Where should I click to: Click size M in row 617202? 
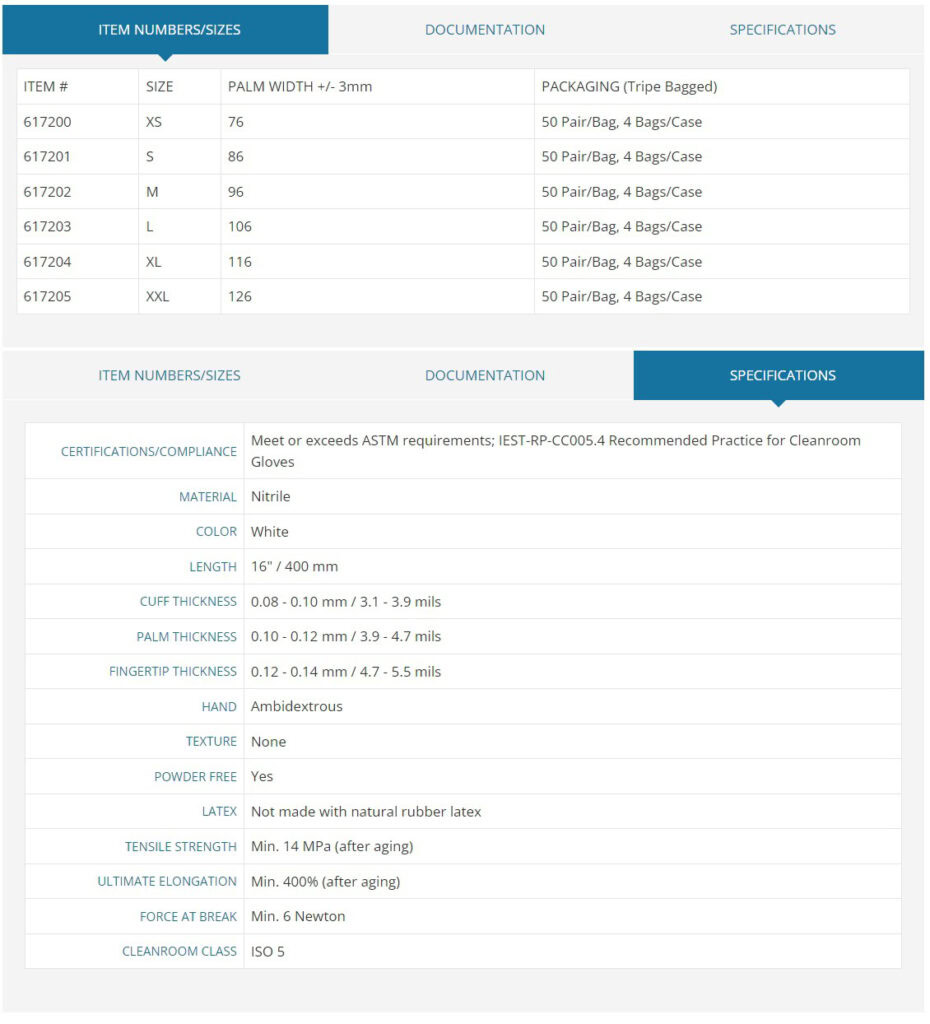[x=152, y=192]
